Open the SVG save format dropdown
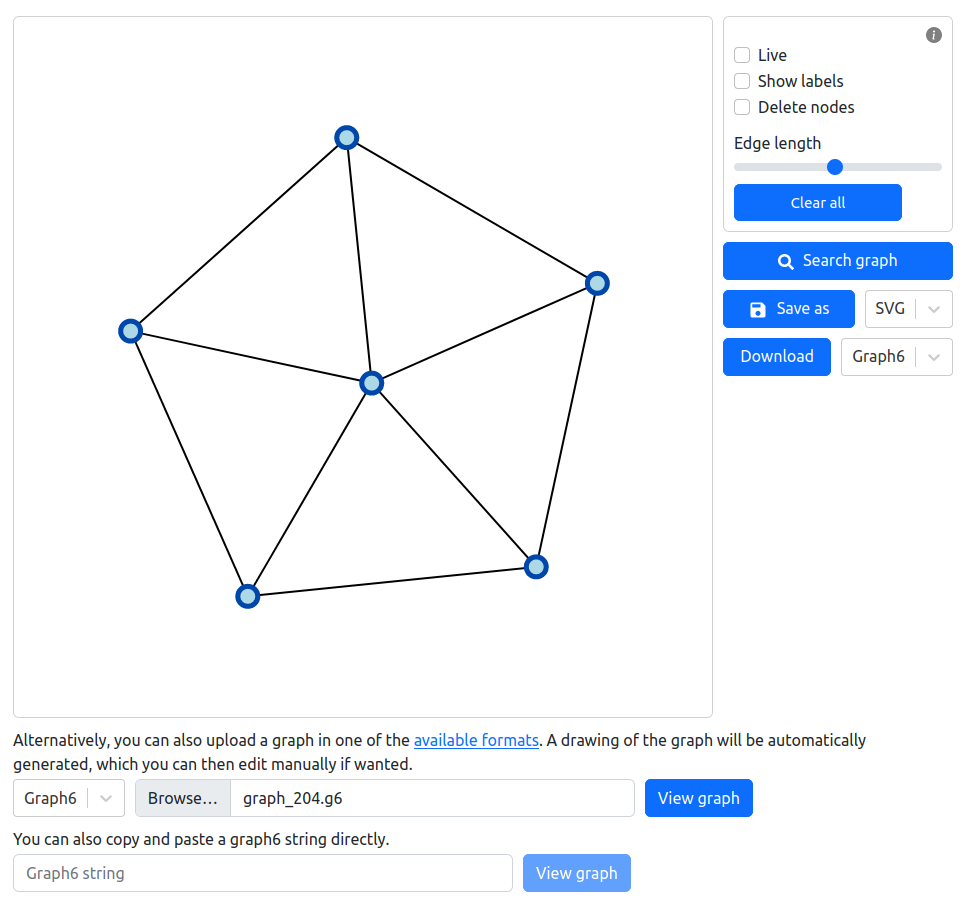 pyautogui.click(x=908, y=309)
